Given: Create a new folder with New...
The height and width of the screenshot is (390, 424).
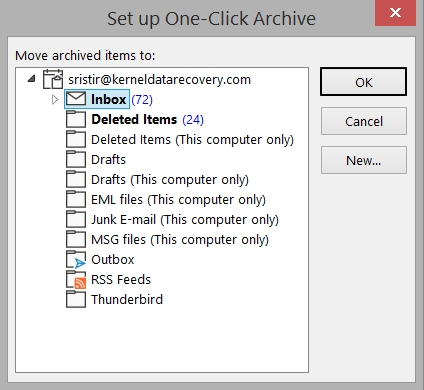Looking at the screenshot, I should coord(364,160).
